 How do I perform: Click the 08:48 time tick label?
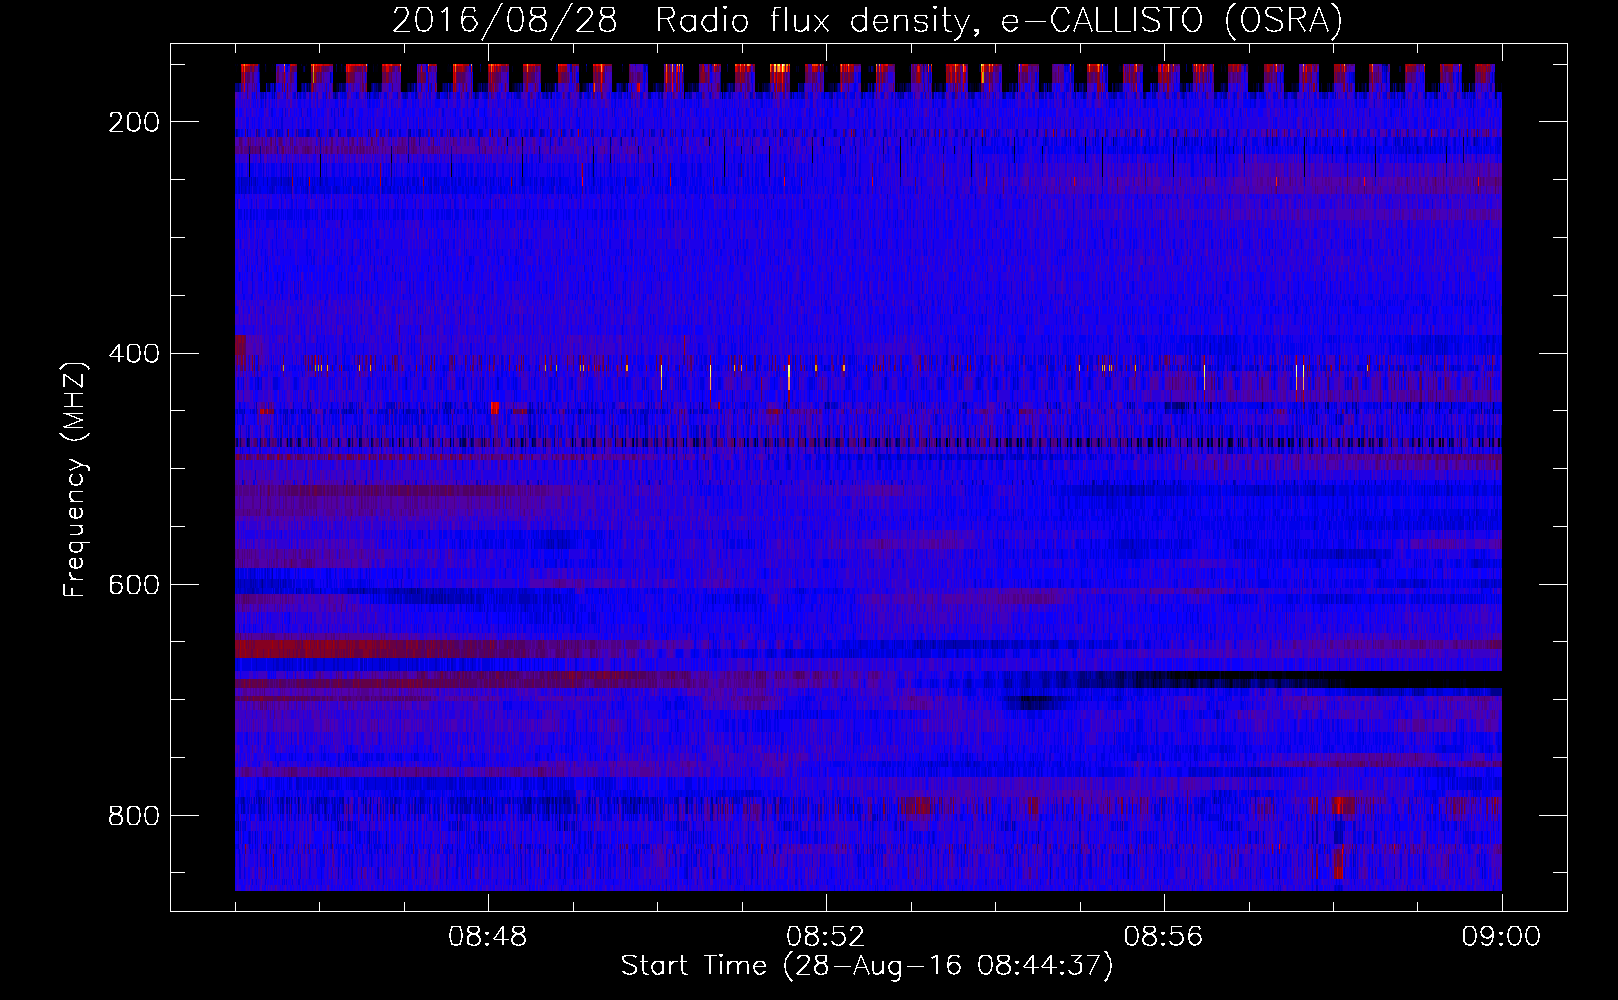click(x=488, y=937)
